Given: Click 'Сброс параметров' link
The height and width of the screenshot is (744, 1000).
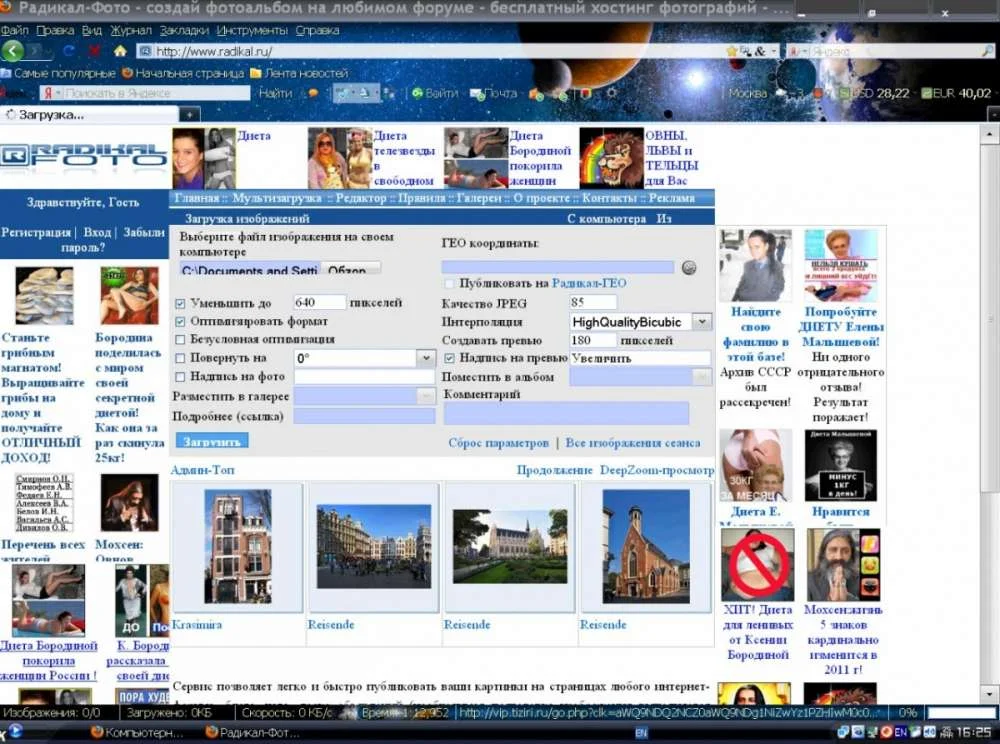Looking at the screenshot, I should click(x=498, y=442).
